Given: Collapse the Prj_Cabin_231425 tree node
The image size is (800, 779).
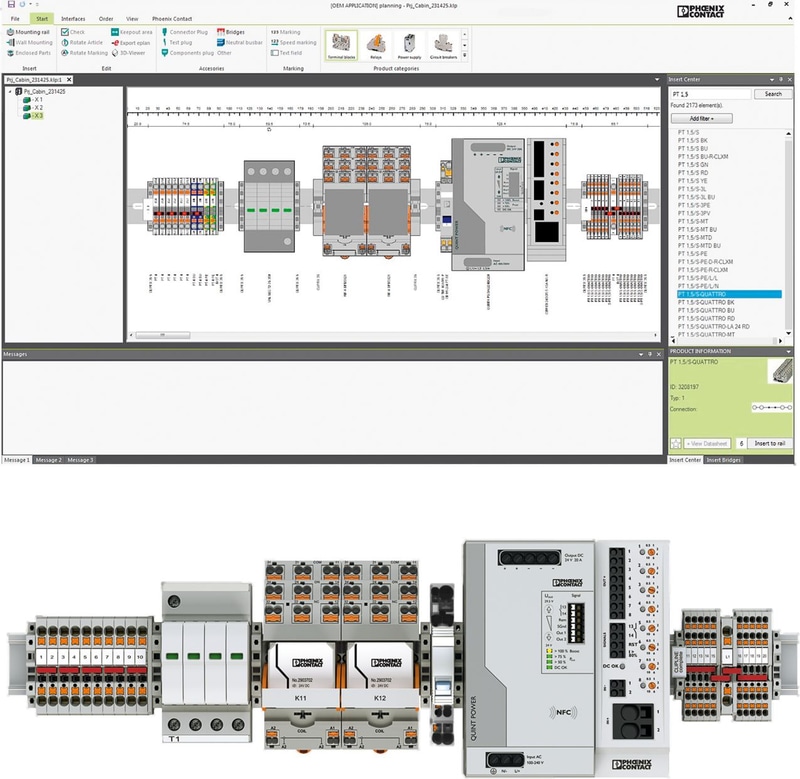Looking at the screenshot, I should (x=10, y=91).
